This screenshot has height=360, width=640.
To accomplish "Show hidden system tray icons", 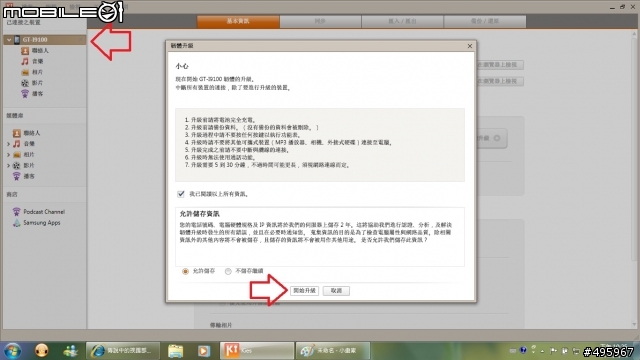I will coord(542,351).
